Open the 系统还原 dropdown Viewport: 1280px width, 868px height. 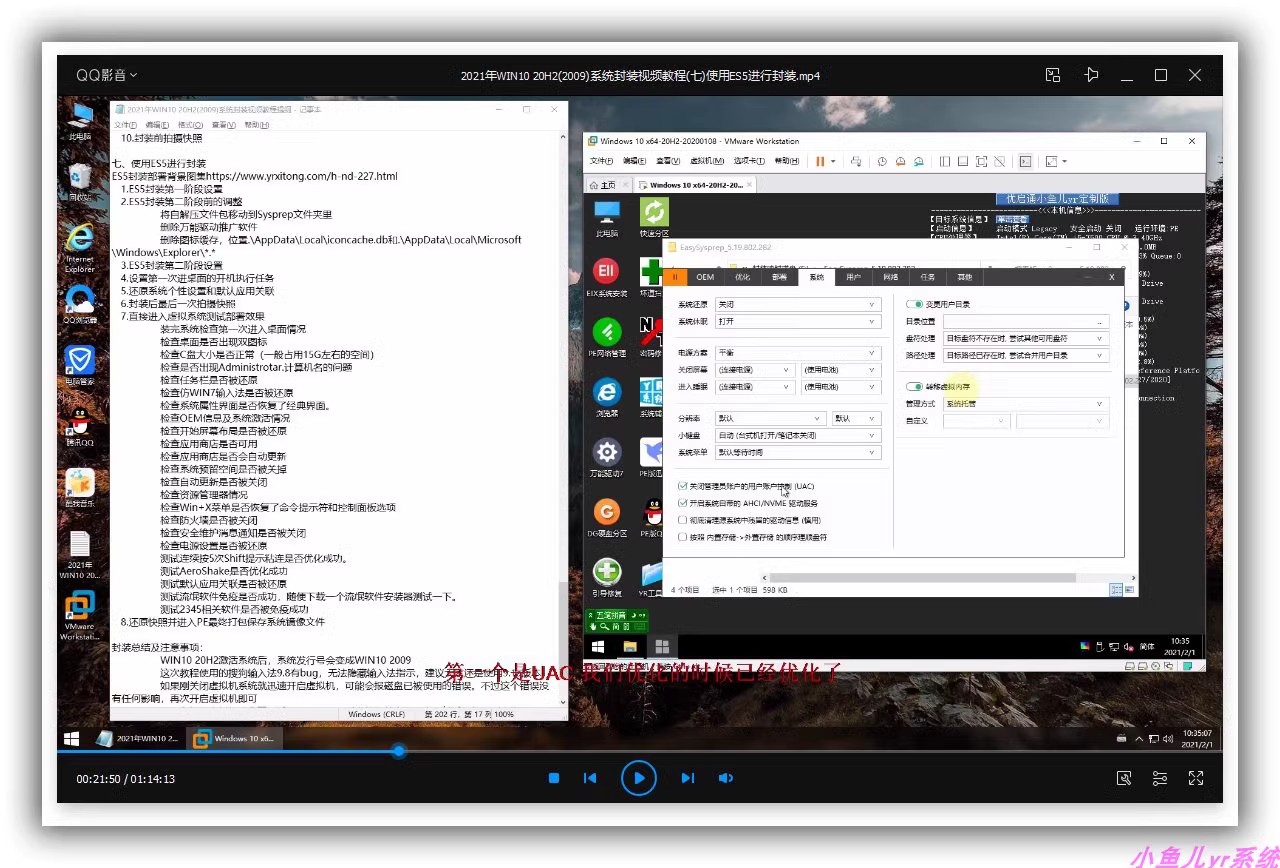tap(797, 304)
